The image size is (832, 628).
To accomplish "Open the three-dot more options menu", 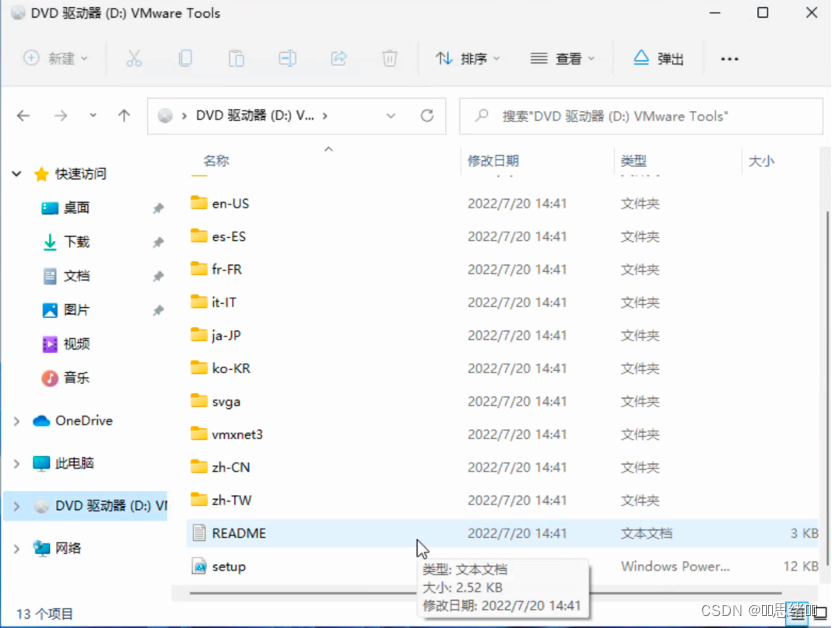I will coord(729,58).
